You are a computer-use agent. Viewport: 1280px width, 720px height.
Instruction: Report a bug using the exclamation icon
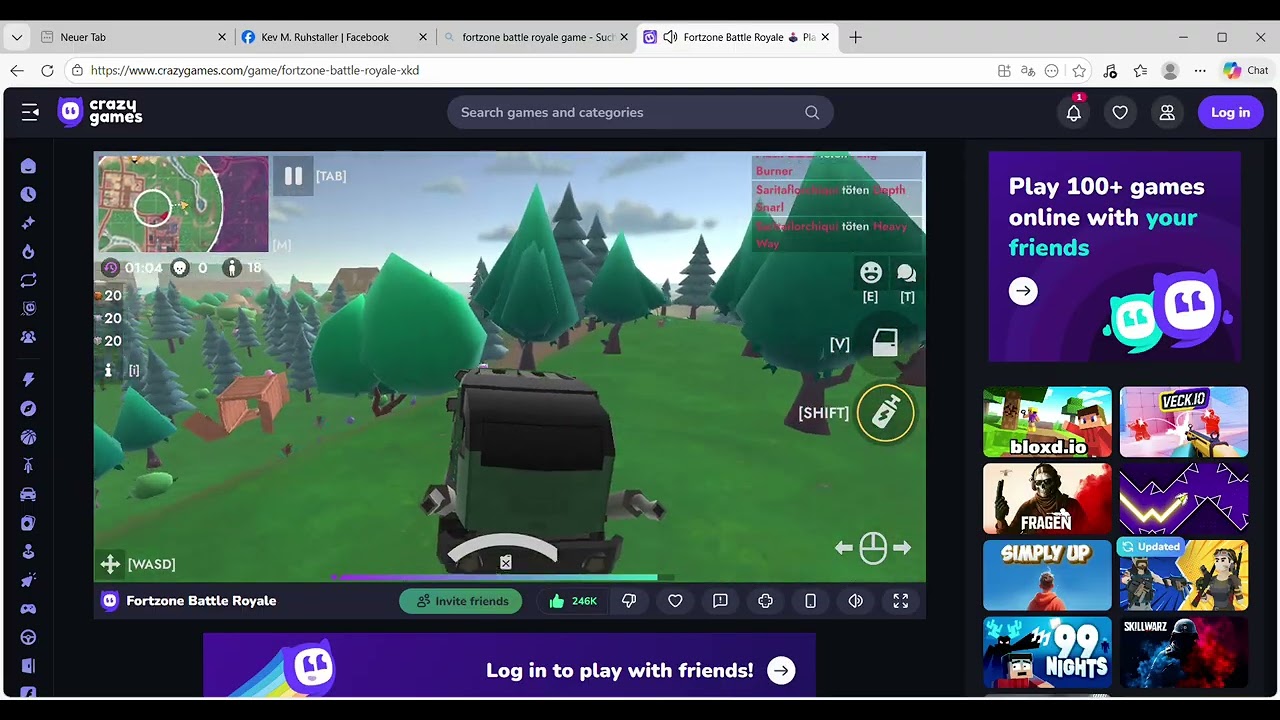[720, 601]
